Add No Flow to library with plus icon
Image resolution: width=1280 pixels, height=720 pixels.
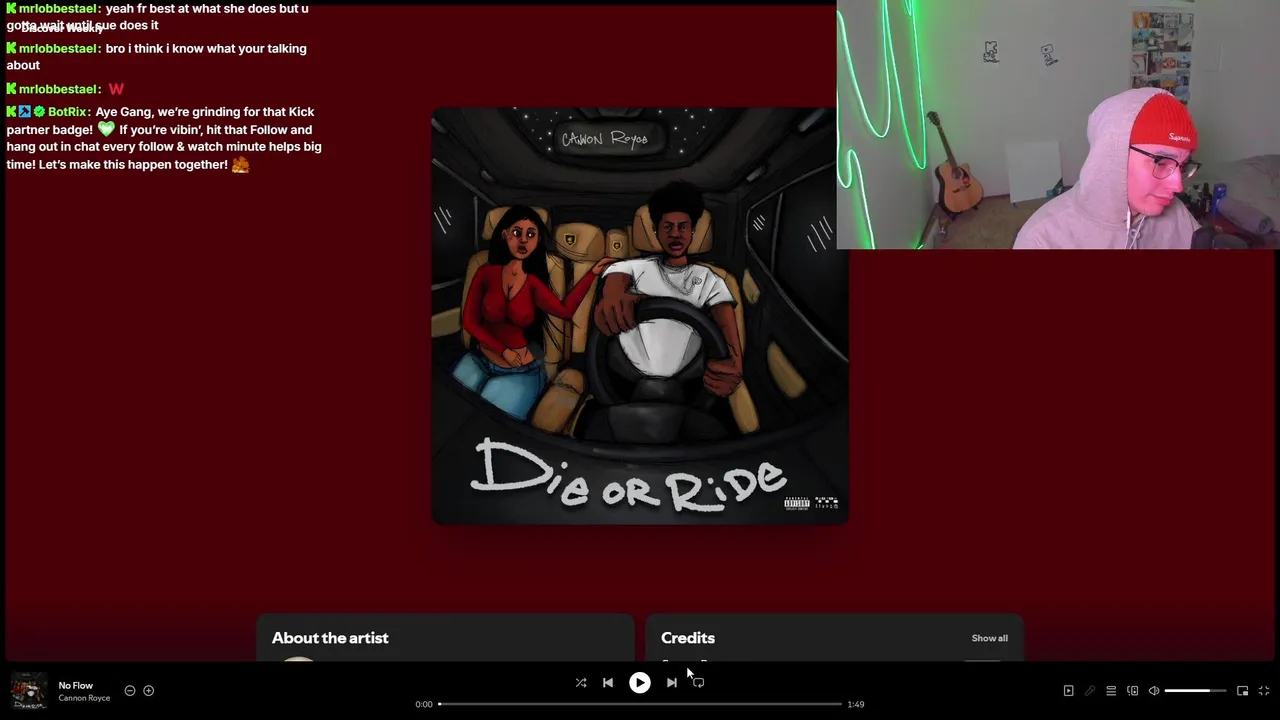(149, 690)
